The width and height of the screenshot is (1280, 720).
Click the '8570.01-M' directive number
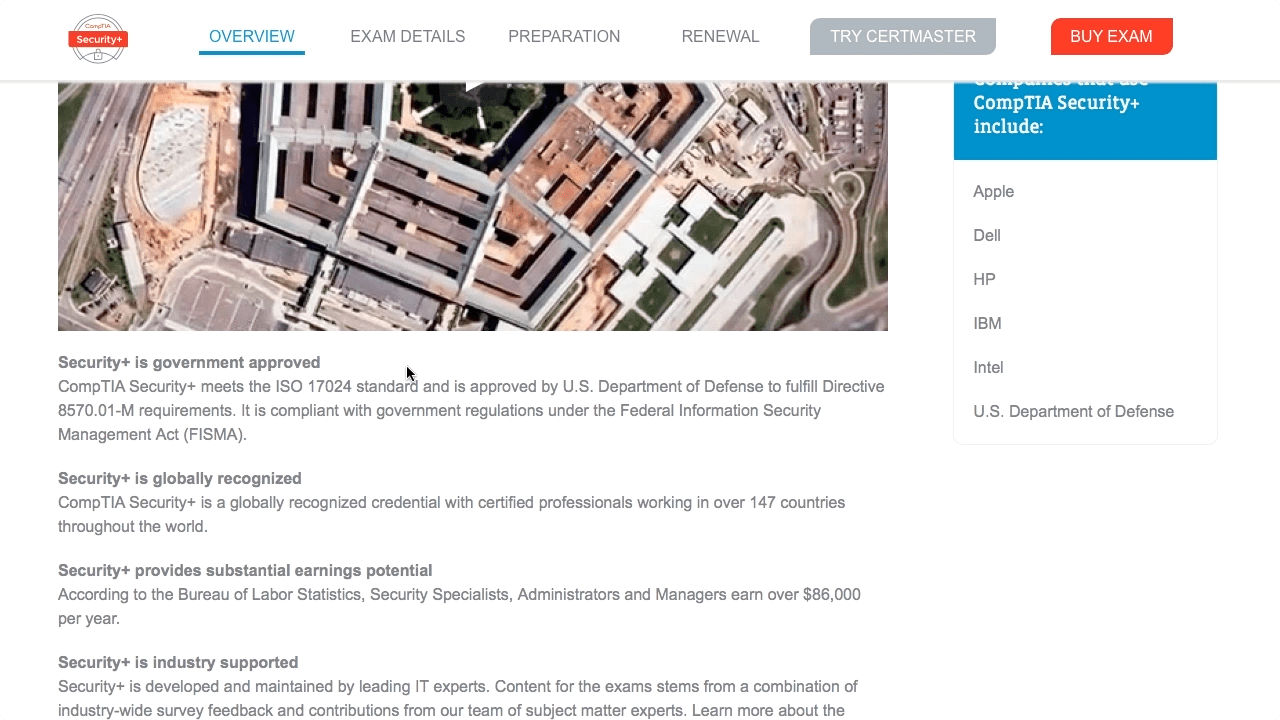pyautogui.click(x=97, y=411)
